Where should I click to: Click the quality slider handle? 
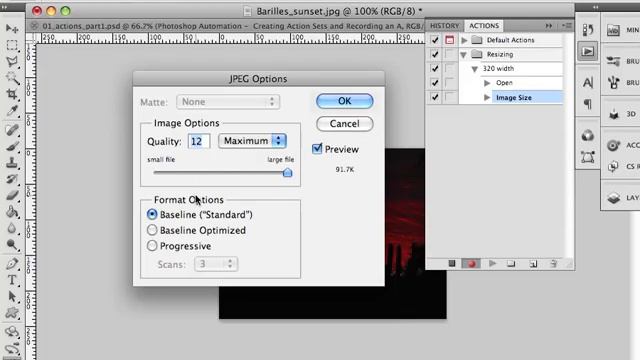tap(287, 173)
